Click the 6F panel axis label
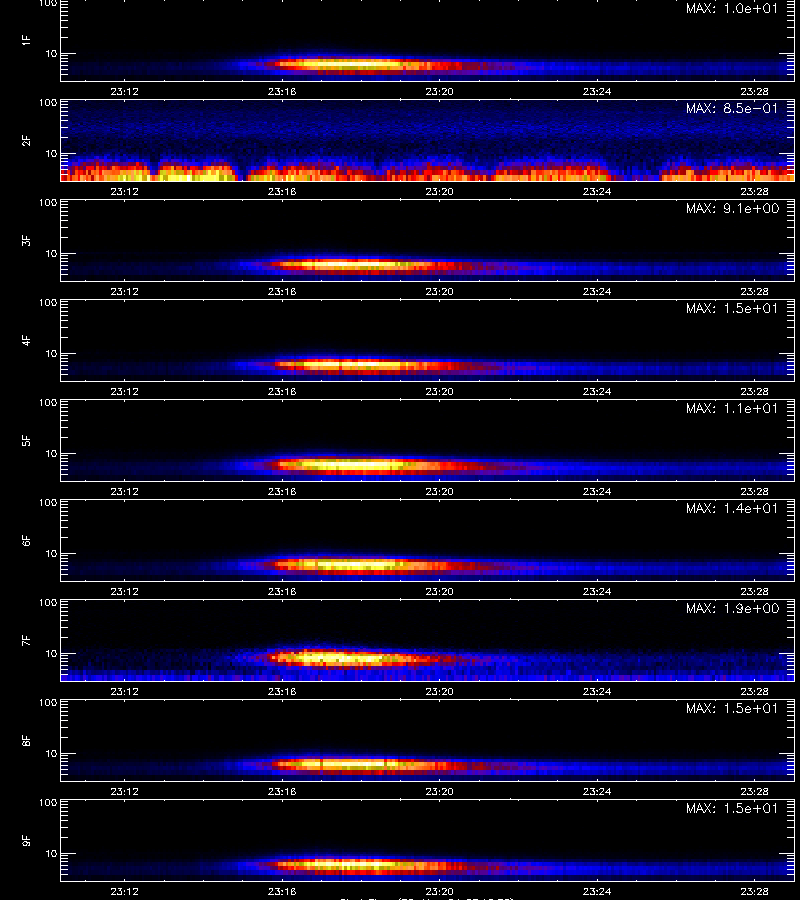 [26, 541]
